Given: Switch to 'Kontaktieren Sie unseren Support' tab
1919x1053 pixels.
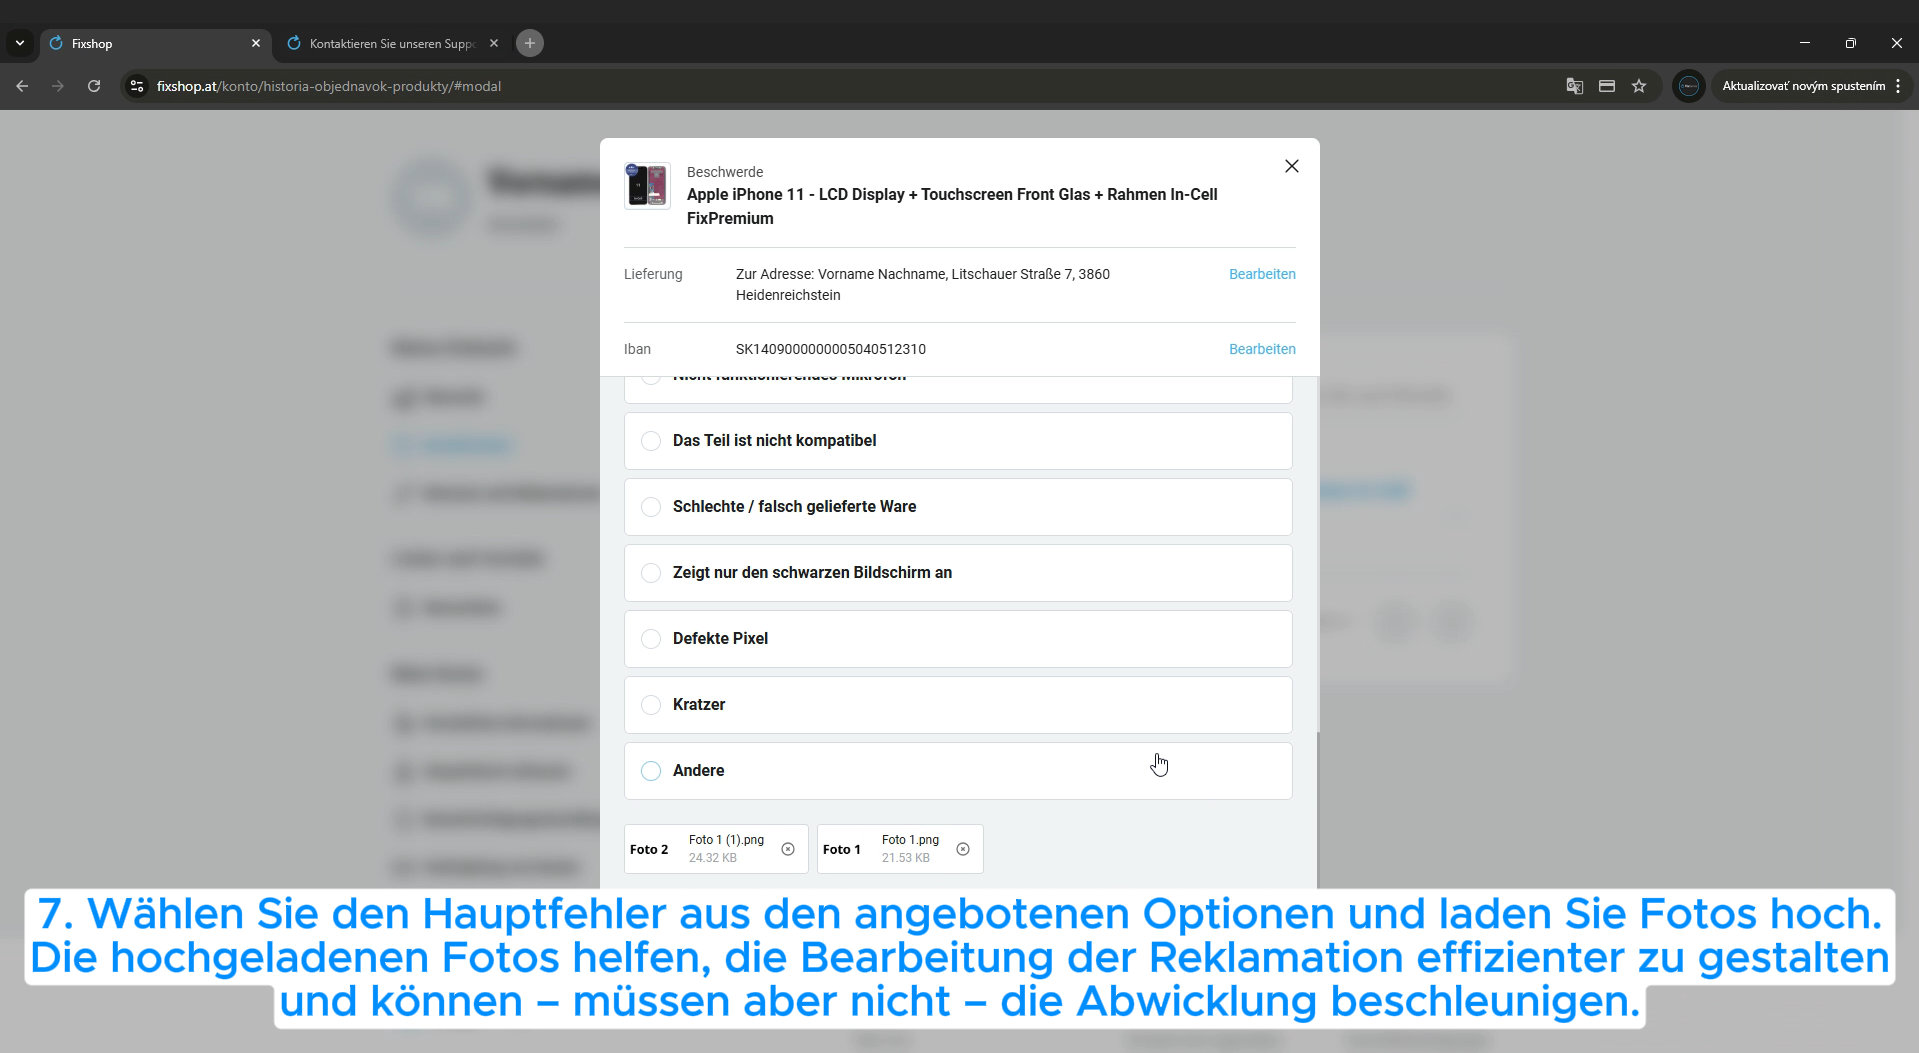Looking at the screenshot, I should 392,43.
